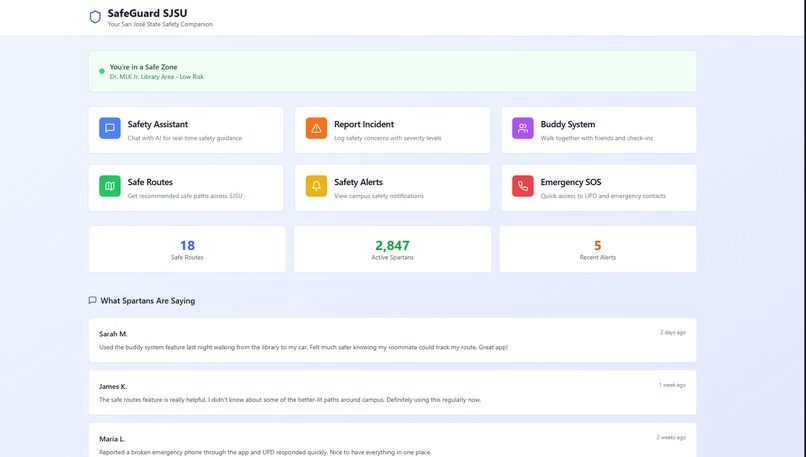The width and height of the screenshot is (806, 457).
Task: Open the Safe Routes card title
Action: pyautogui.click(x=150, y=182)
